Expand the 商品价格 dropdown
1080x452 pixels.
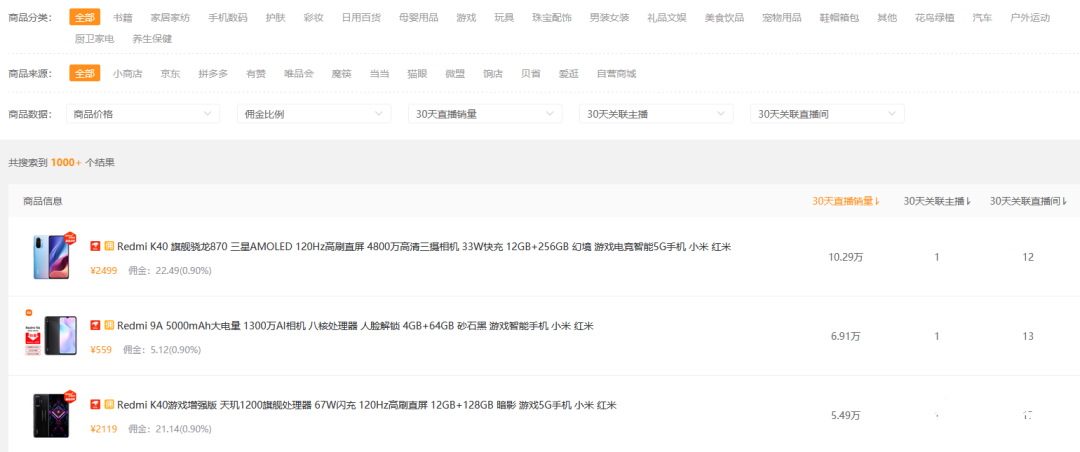click(x=143, y=114)
